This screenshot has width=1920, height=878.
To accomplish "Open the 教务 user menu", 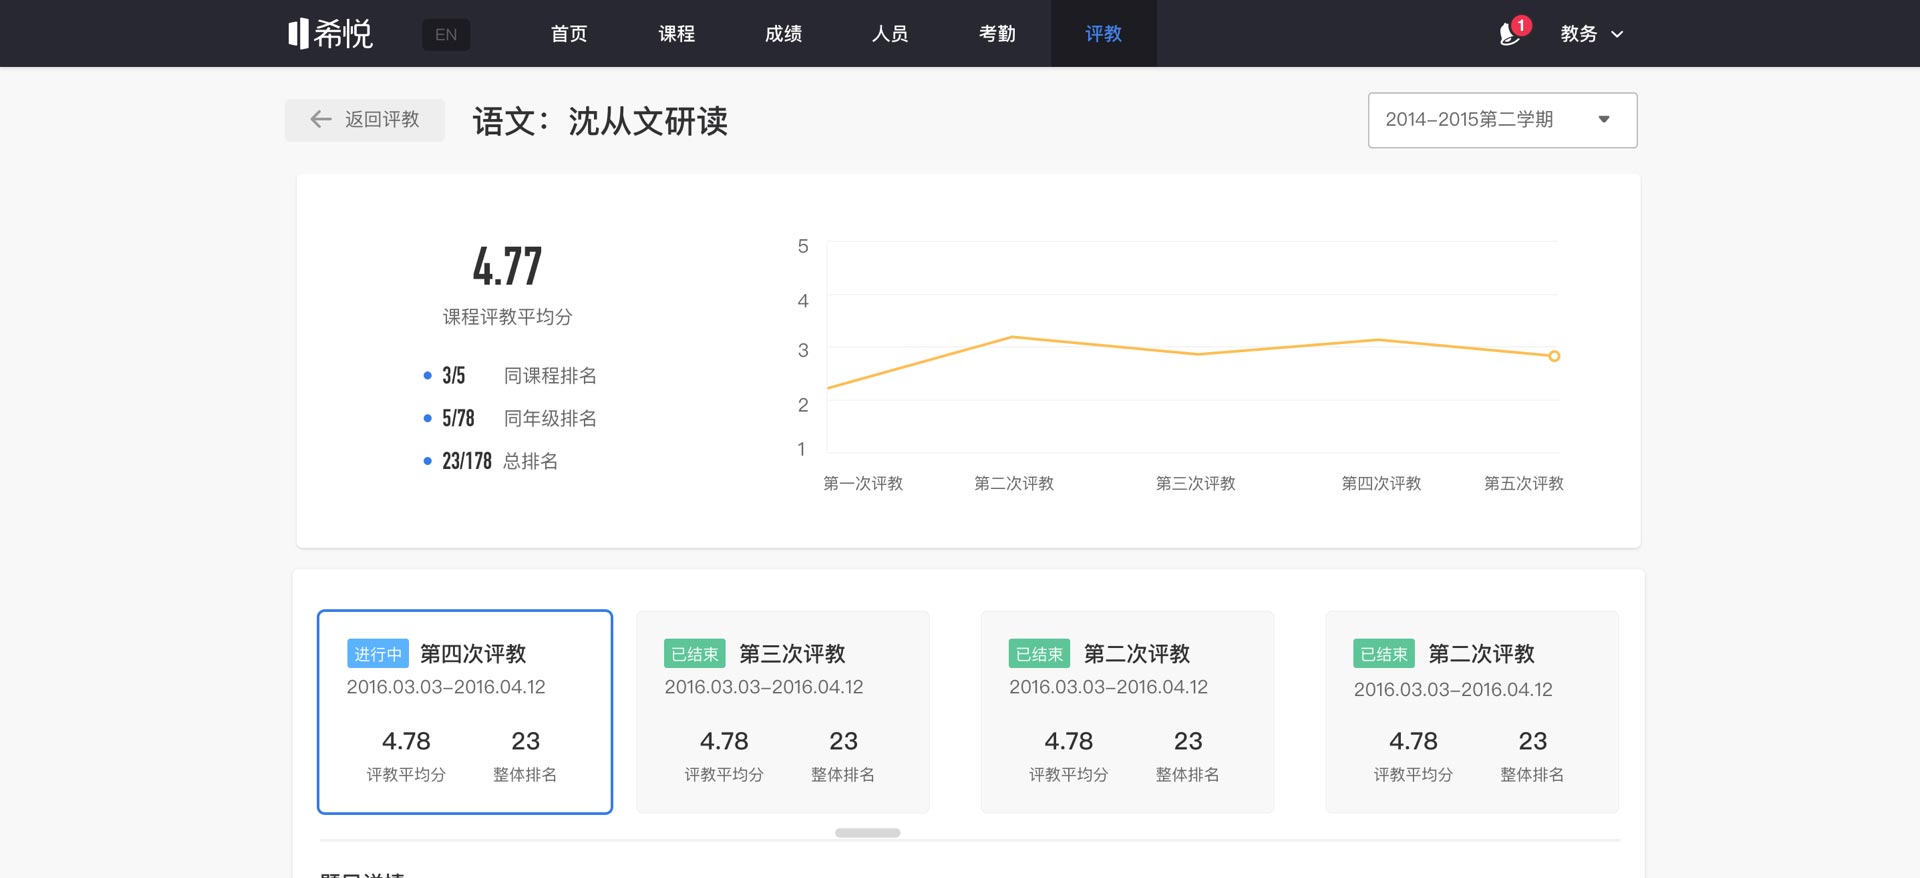I will click(x=1591, y=34).
